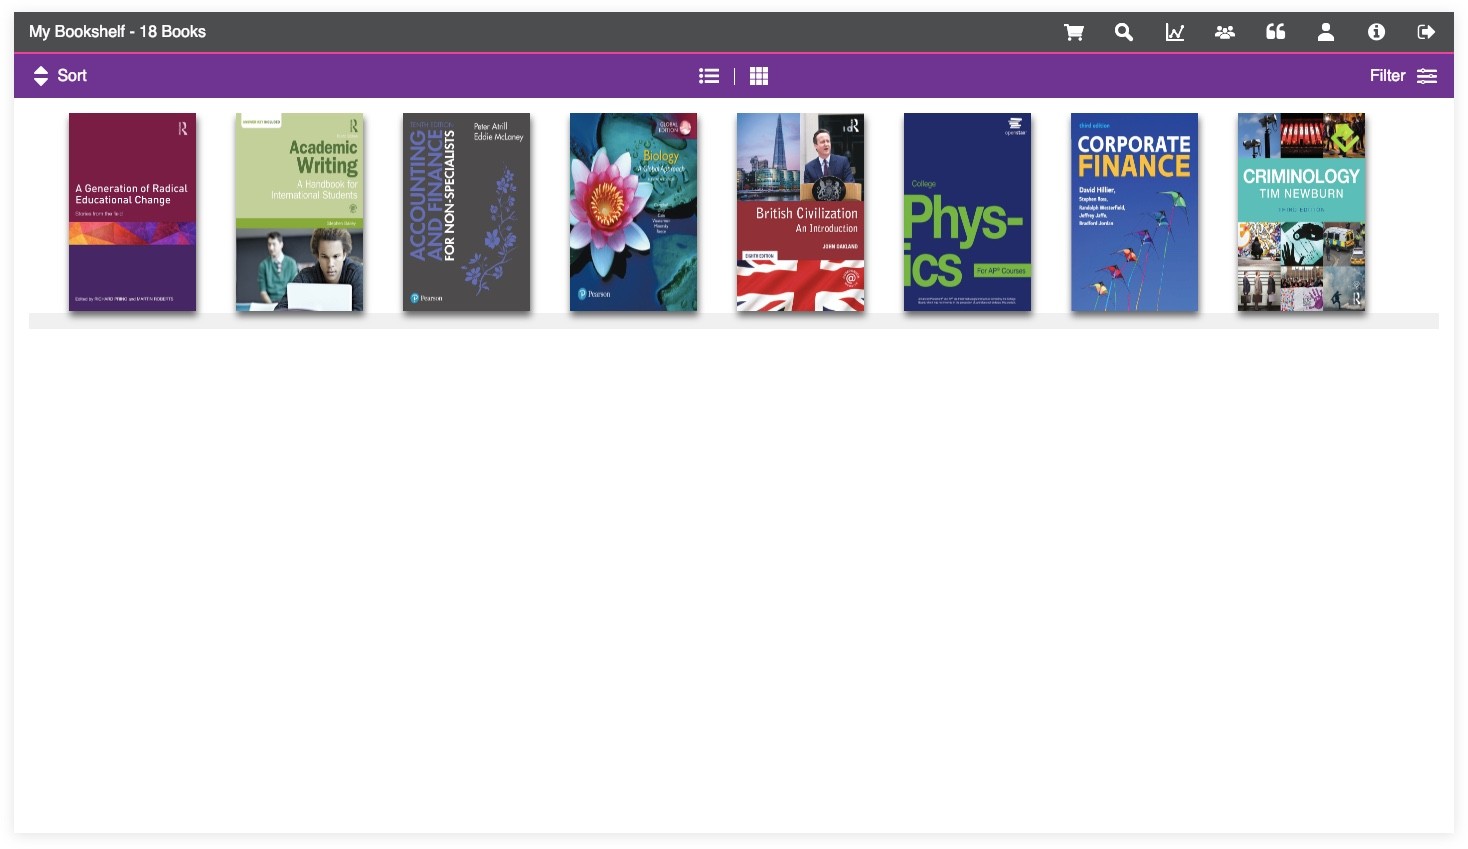Switch to grid view

pyautogui.click(x=759, y=76)
